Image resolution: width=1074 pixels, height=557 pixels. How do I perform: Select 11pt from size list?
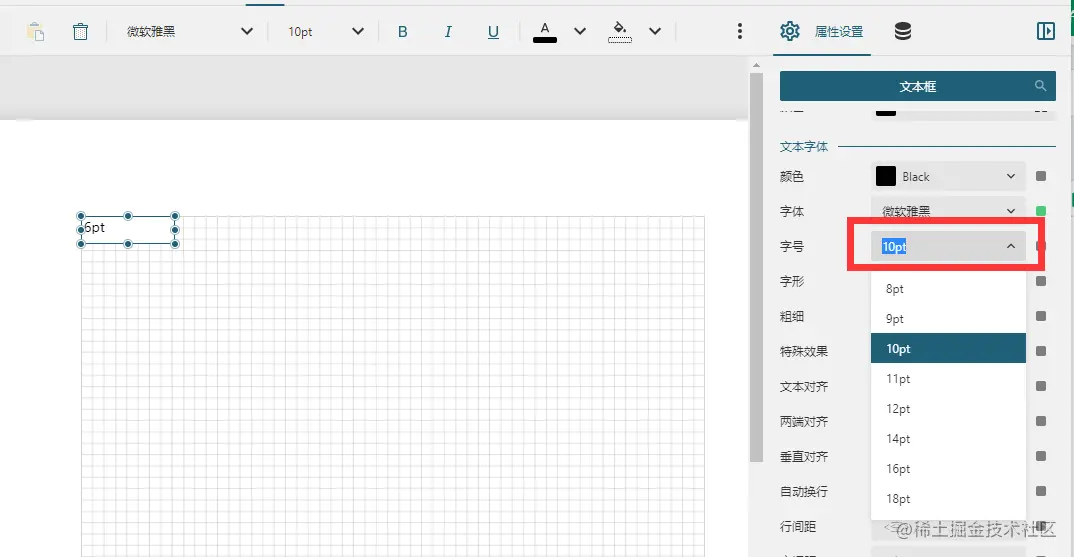[948, 379]
